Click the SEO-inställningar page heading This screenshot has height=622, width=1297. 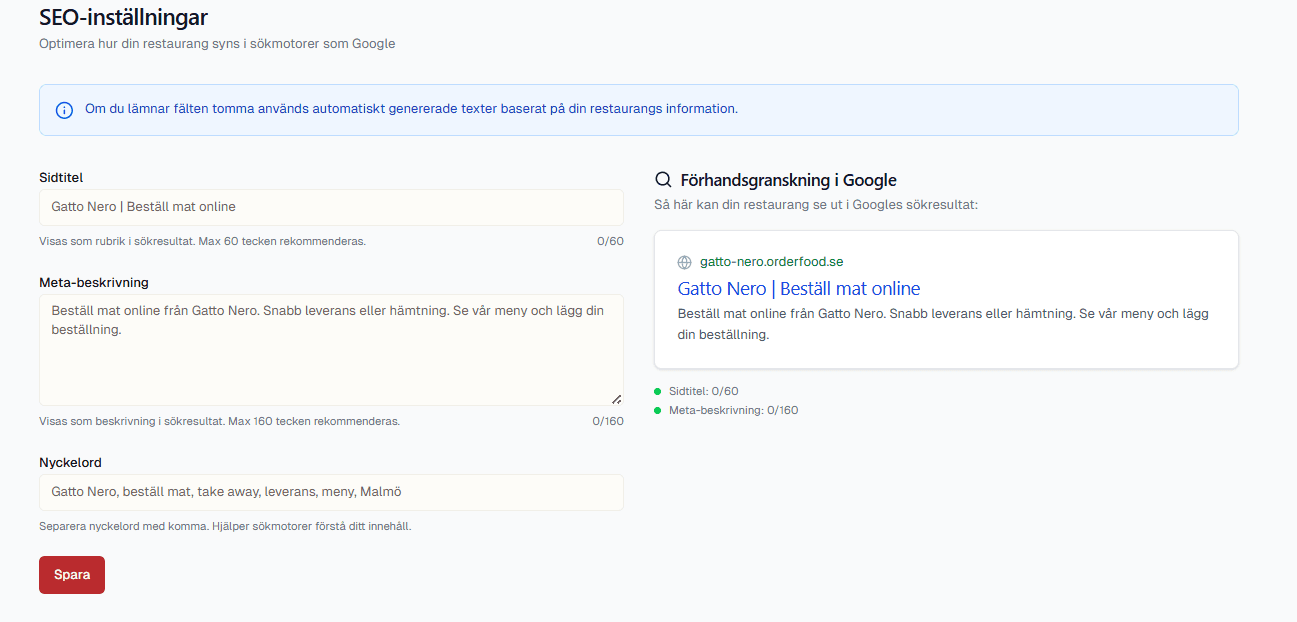(x=122, y=17)
